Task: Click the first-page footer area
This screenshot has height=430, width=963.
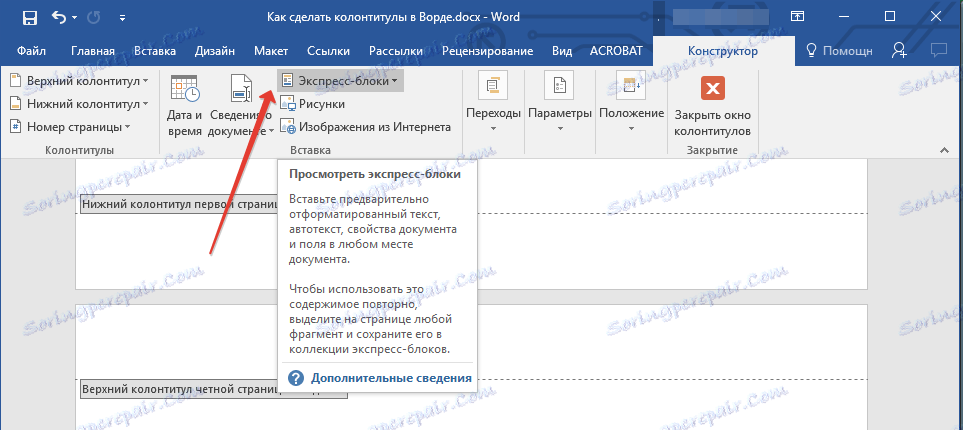Action: [x=471, y=251]
